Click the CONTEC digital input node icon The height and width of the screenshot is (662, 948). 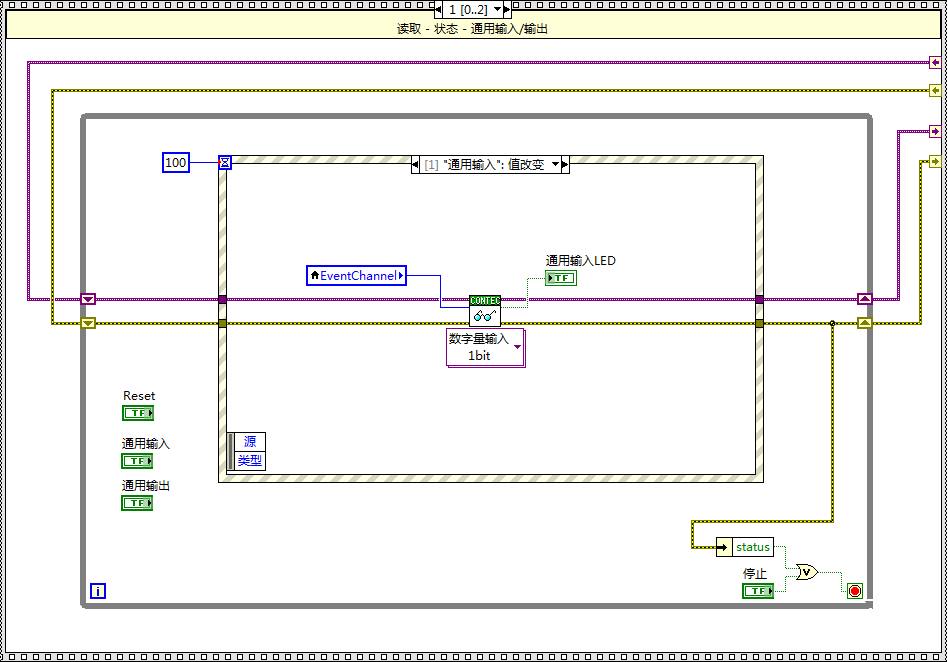pyautogui.click(x=485, y=311)
